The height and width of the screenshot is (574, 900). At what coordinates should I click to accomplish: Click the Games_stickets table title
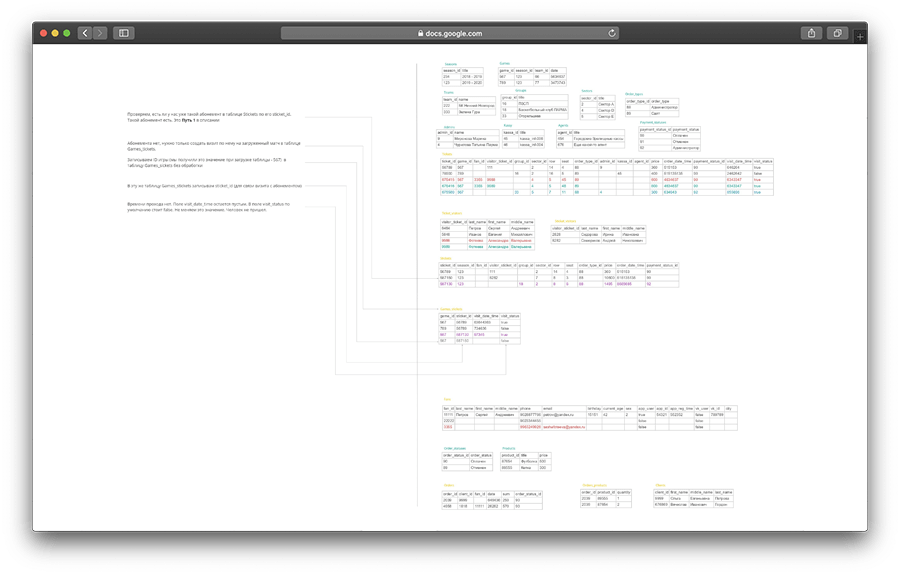point(453,308)
